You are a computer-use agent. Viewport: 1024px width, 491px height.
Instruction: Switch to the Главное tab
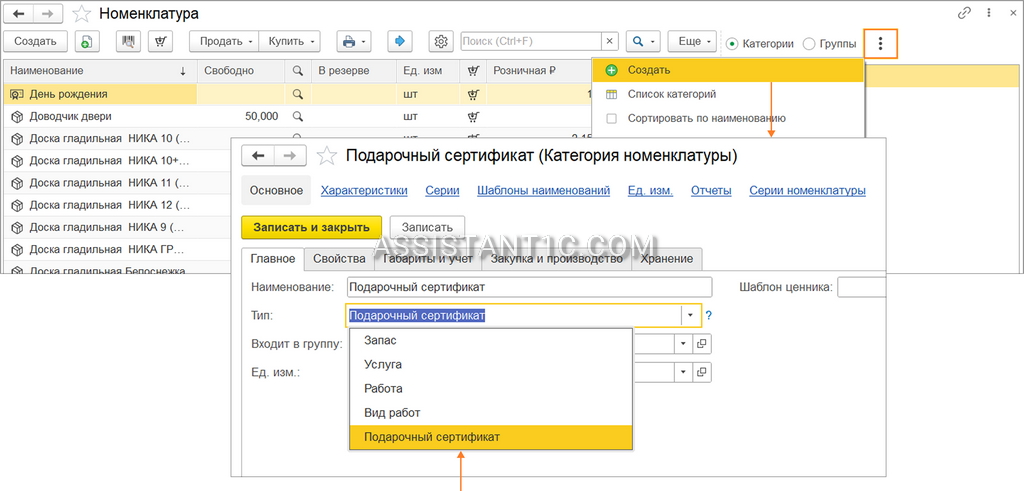pos(273,259)
